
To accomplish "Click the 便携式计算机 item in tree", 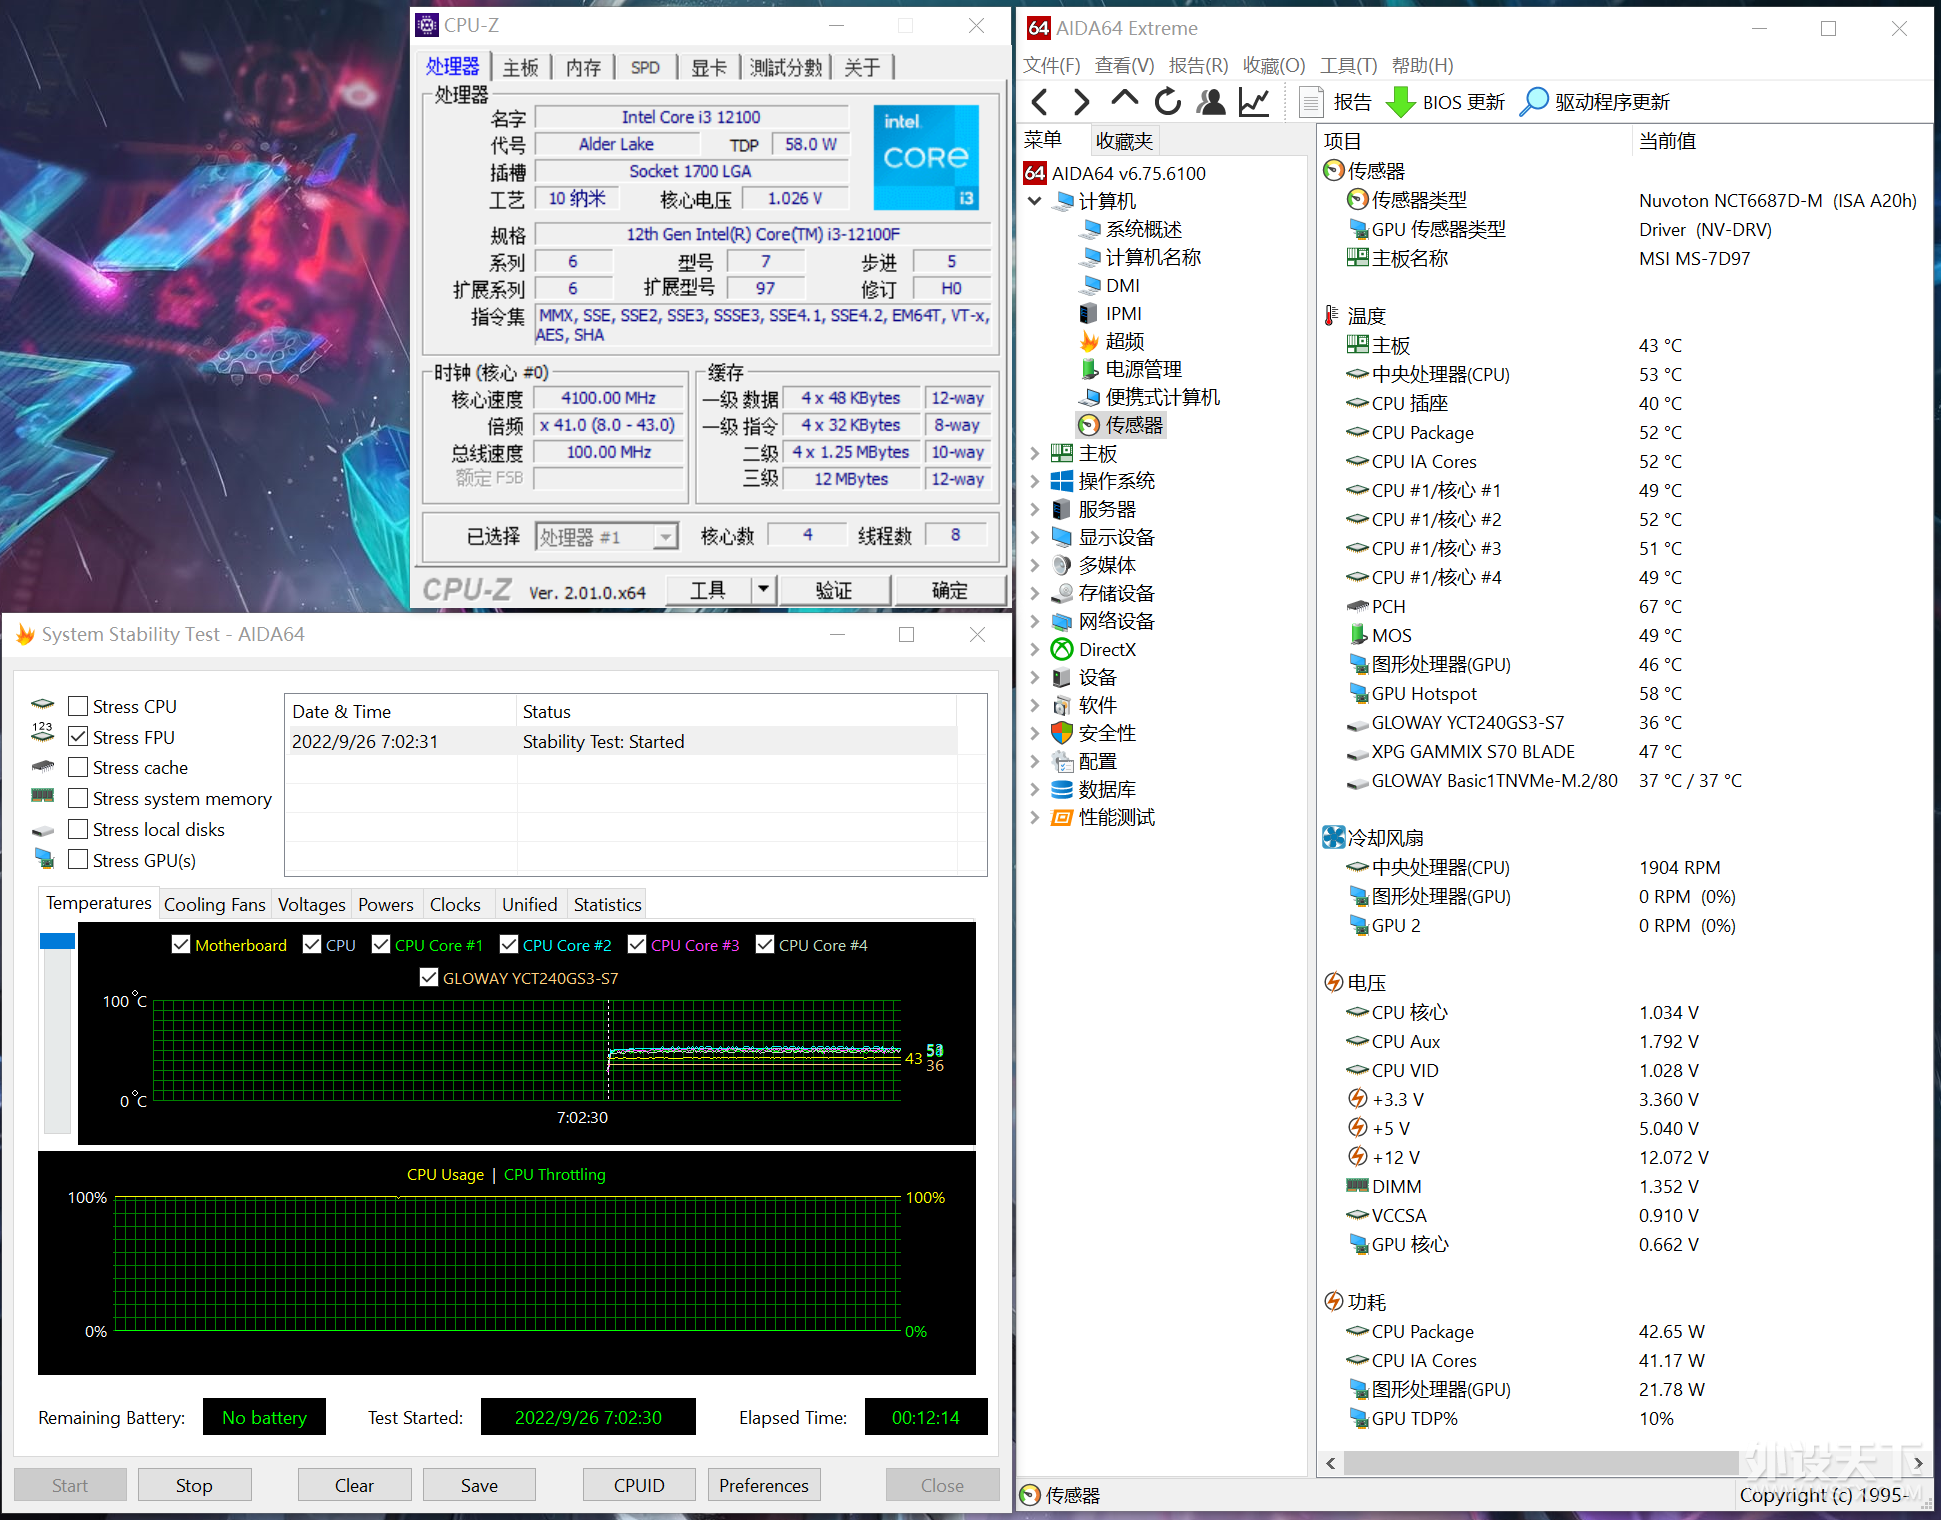I will (x=1150, y=397).
